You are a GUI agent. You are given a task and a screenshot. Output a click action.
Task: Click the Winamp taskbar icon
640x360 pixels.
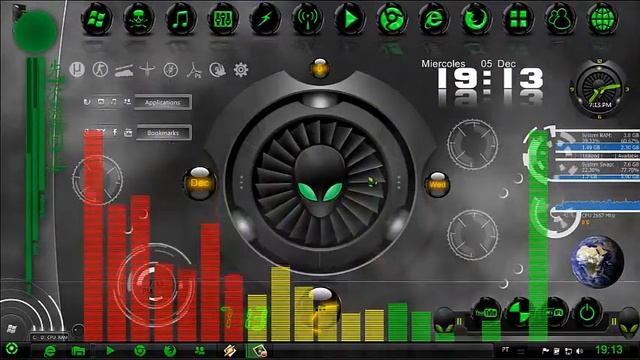coord(230,351)
